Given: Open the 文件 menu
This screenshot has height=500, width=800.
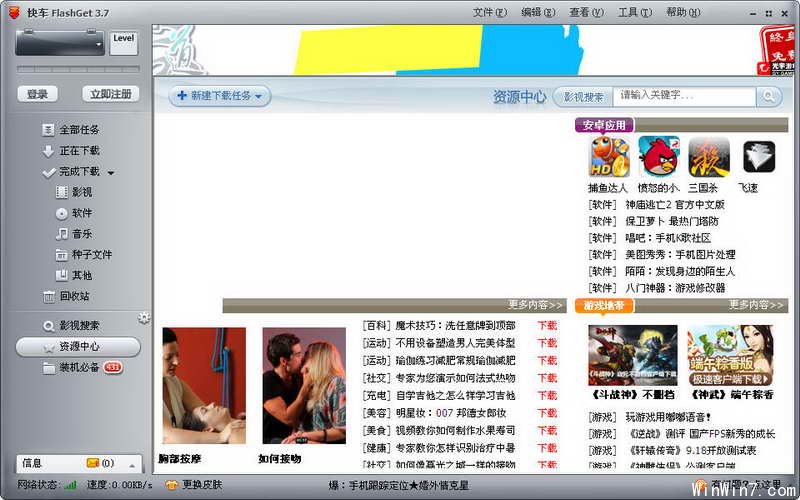Looking at the screenshot, I should (488, 12).
